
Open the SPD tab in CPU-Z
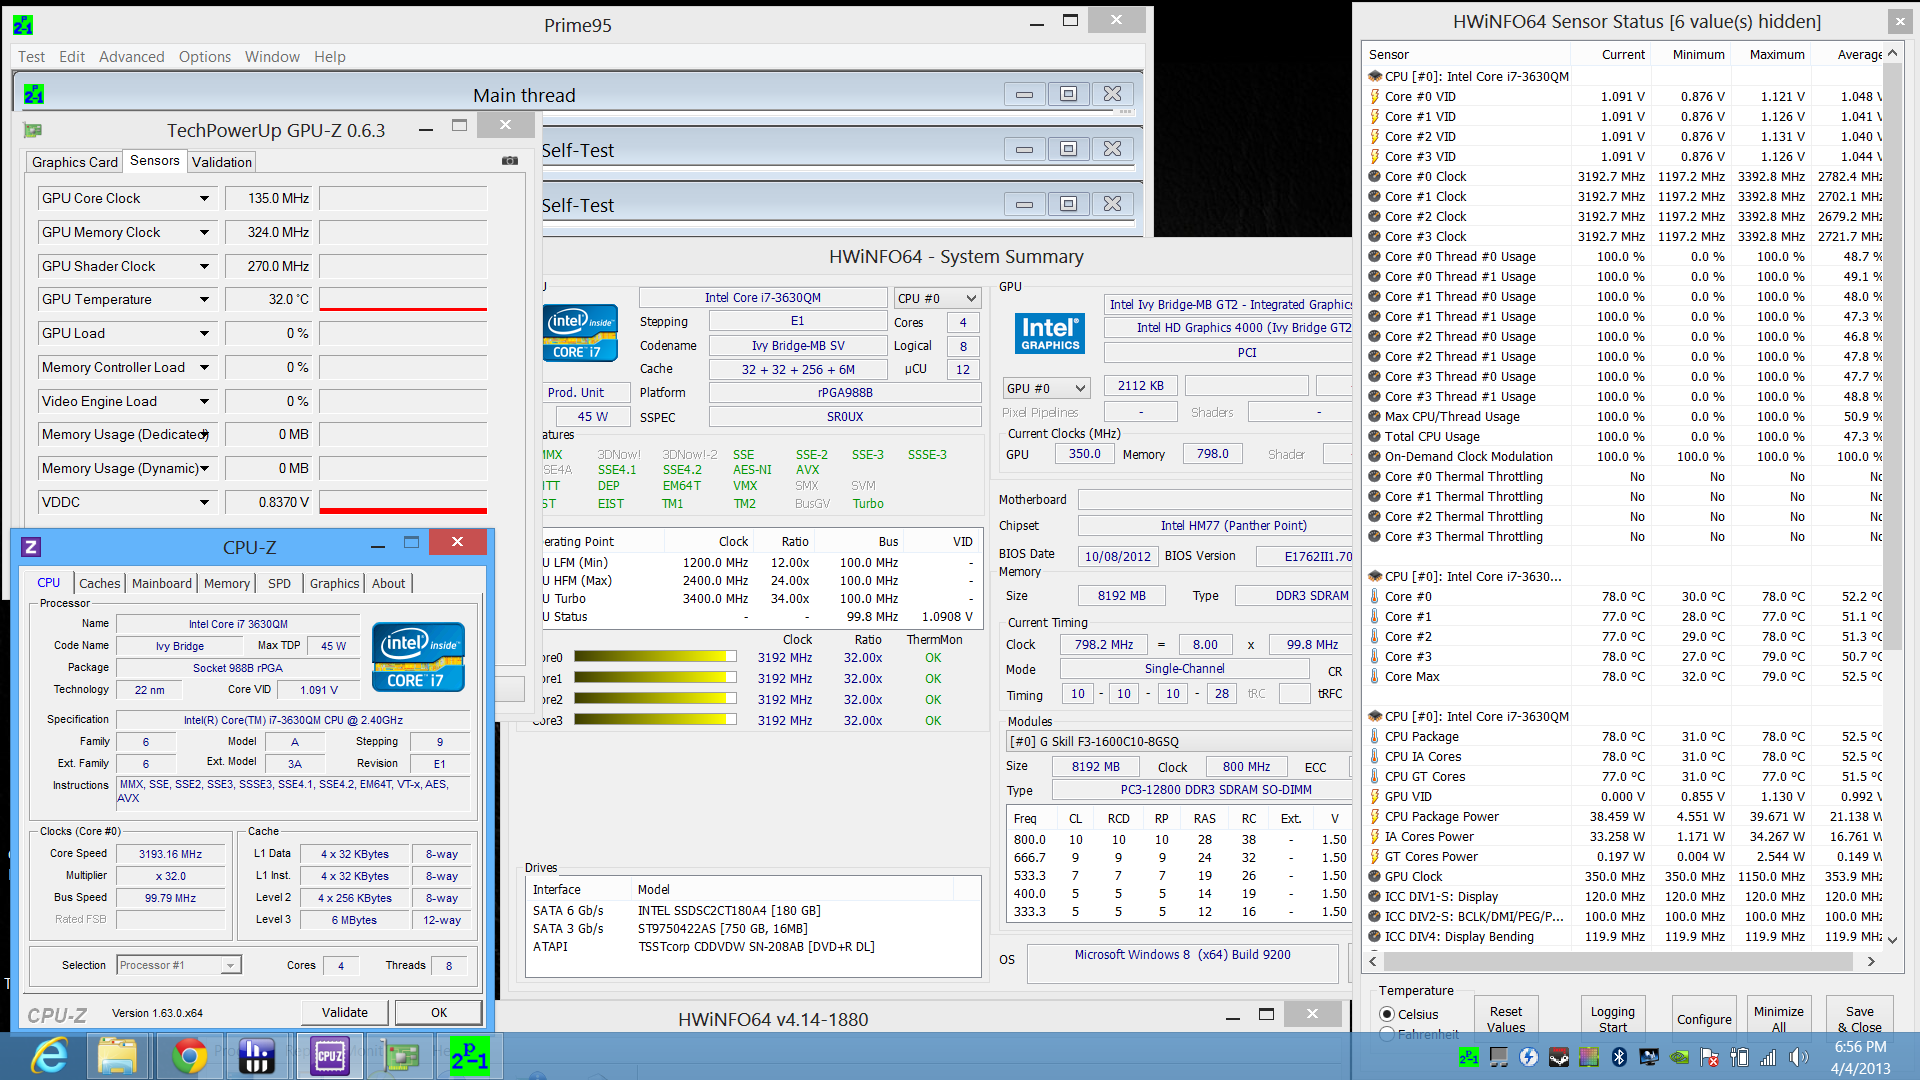click(x=279, y=583)
